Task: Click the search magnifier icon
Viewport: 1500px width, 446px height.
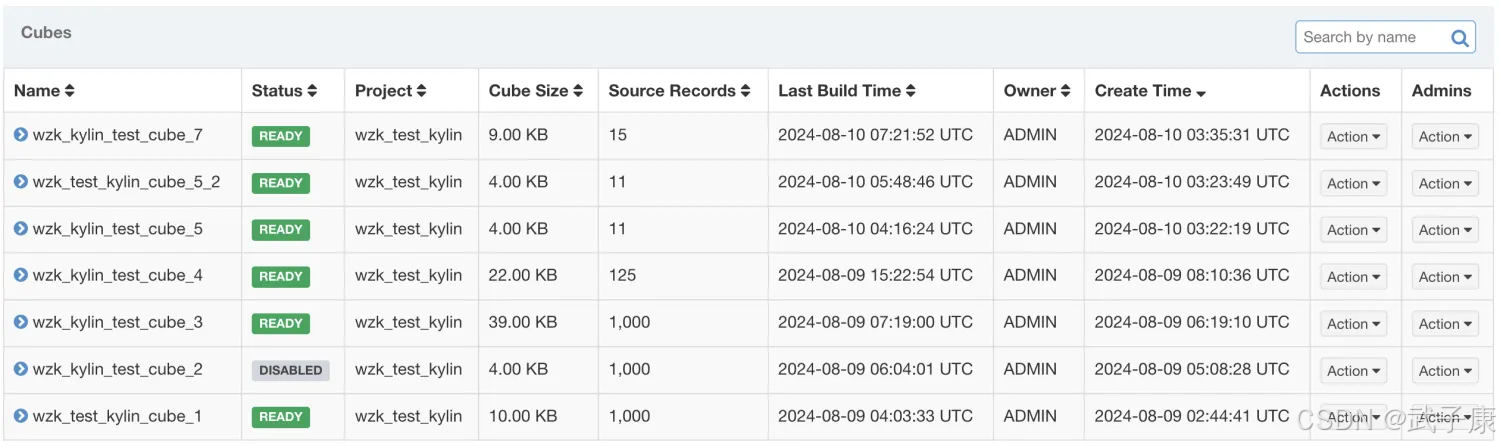Action: [x=1460, y=39]
